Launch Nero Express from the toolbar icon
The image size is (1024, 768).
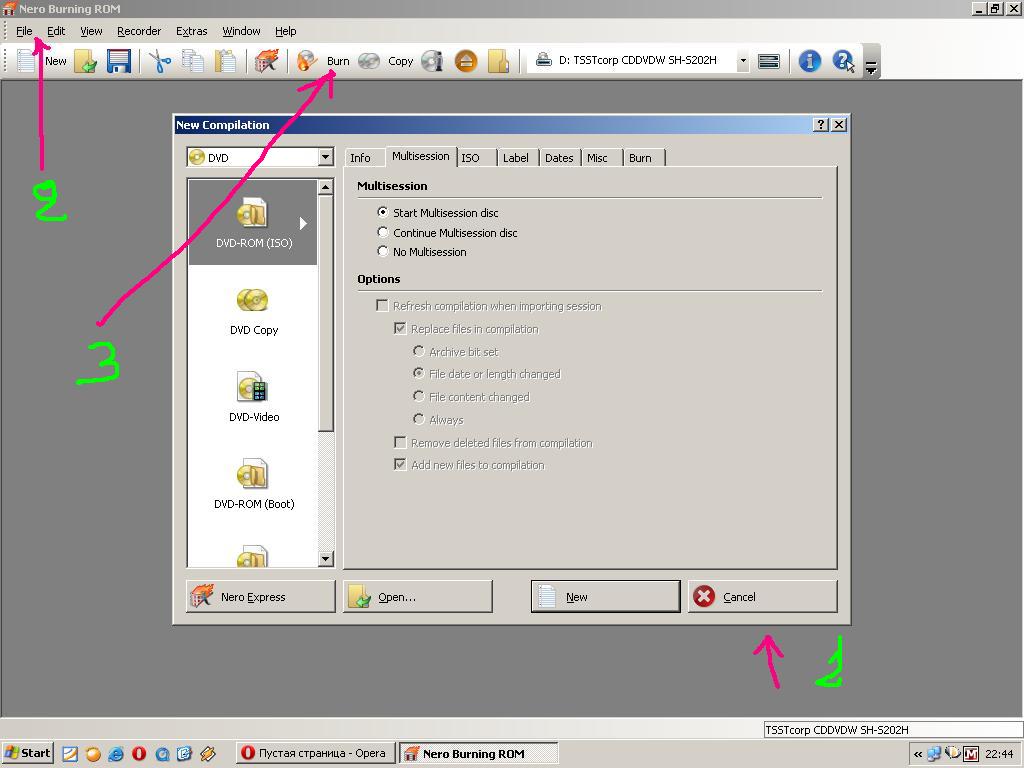266,61
